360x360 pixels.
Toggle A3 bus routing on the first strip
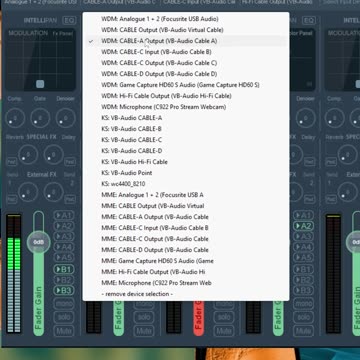point(64,237)
